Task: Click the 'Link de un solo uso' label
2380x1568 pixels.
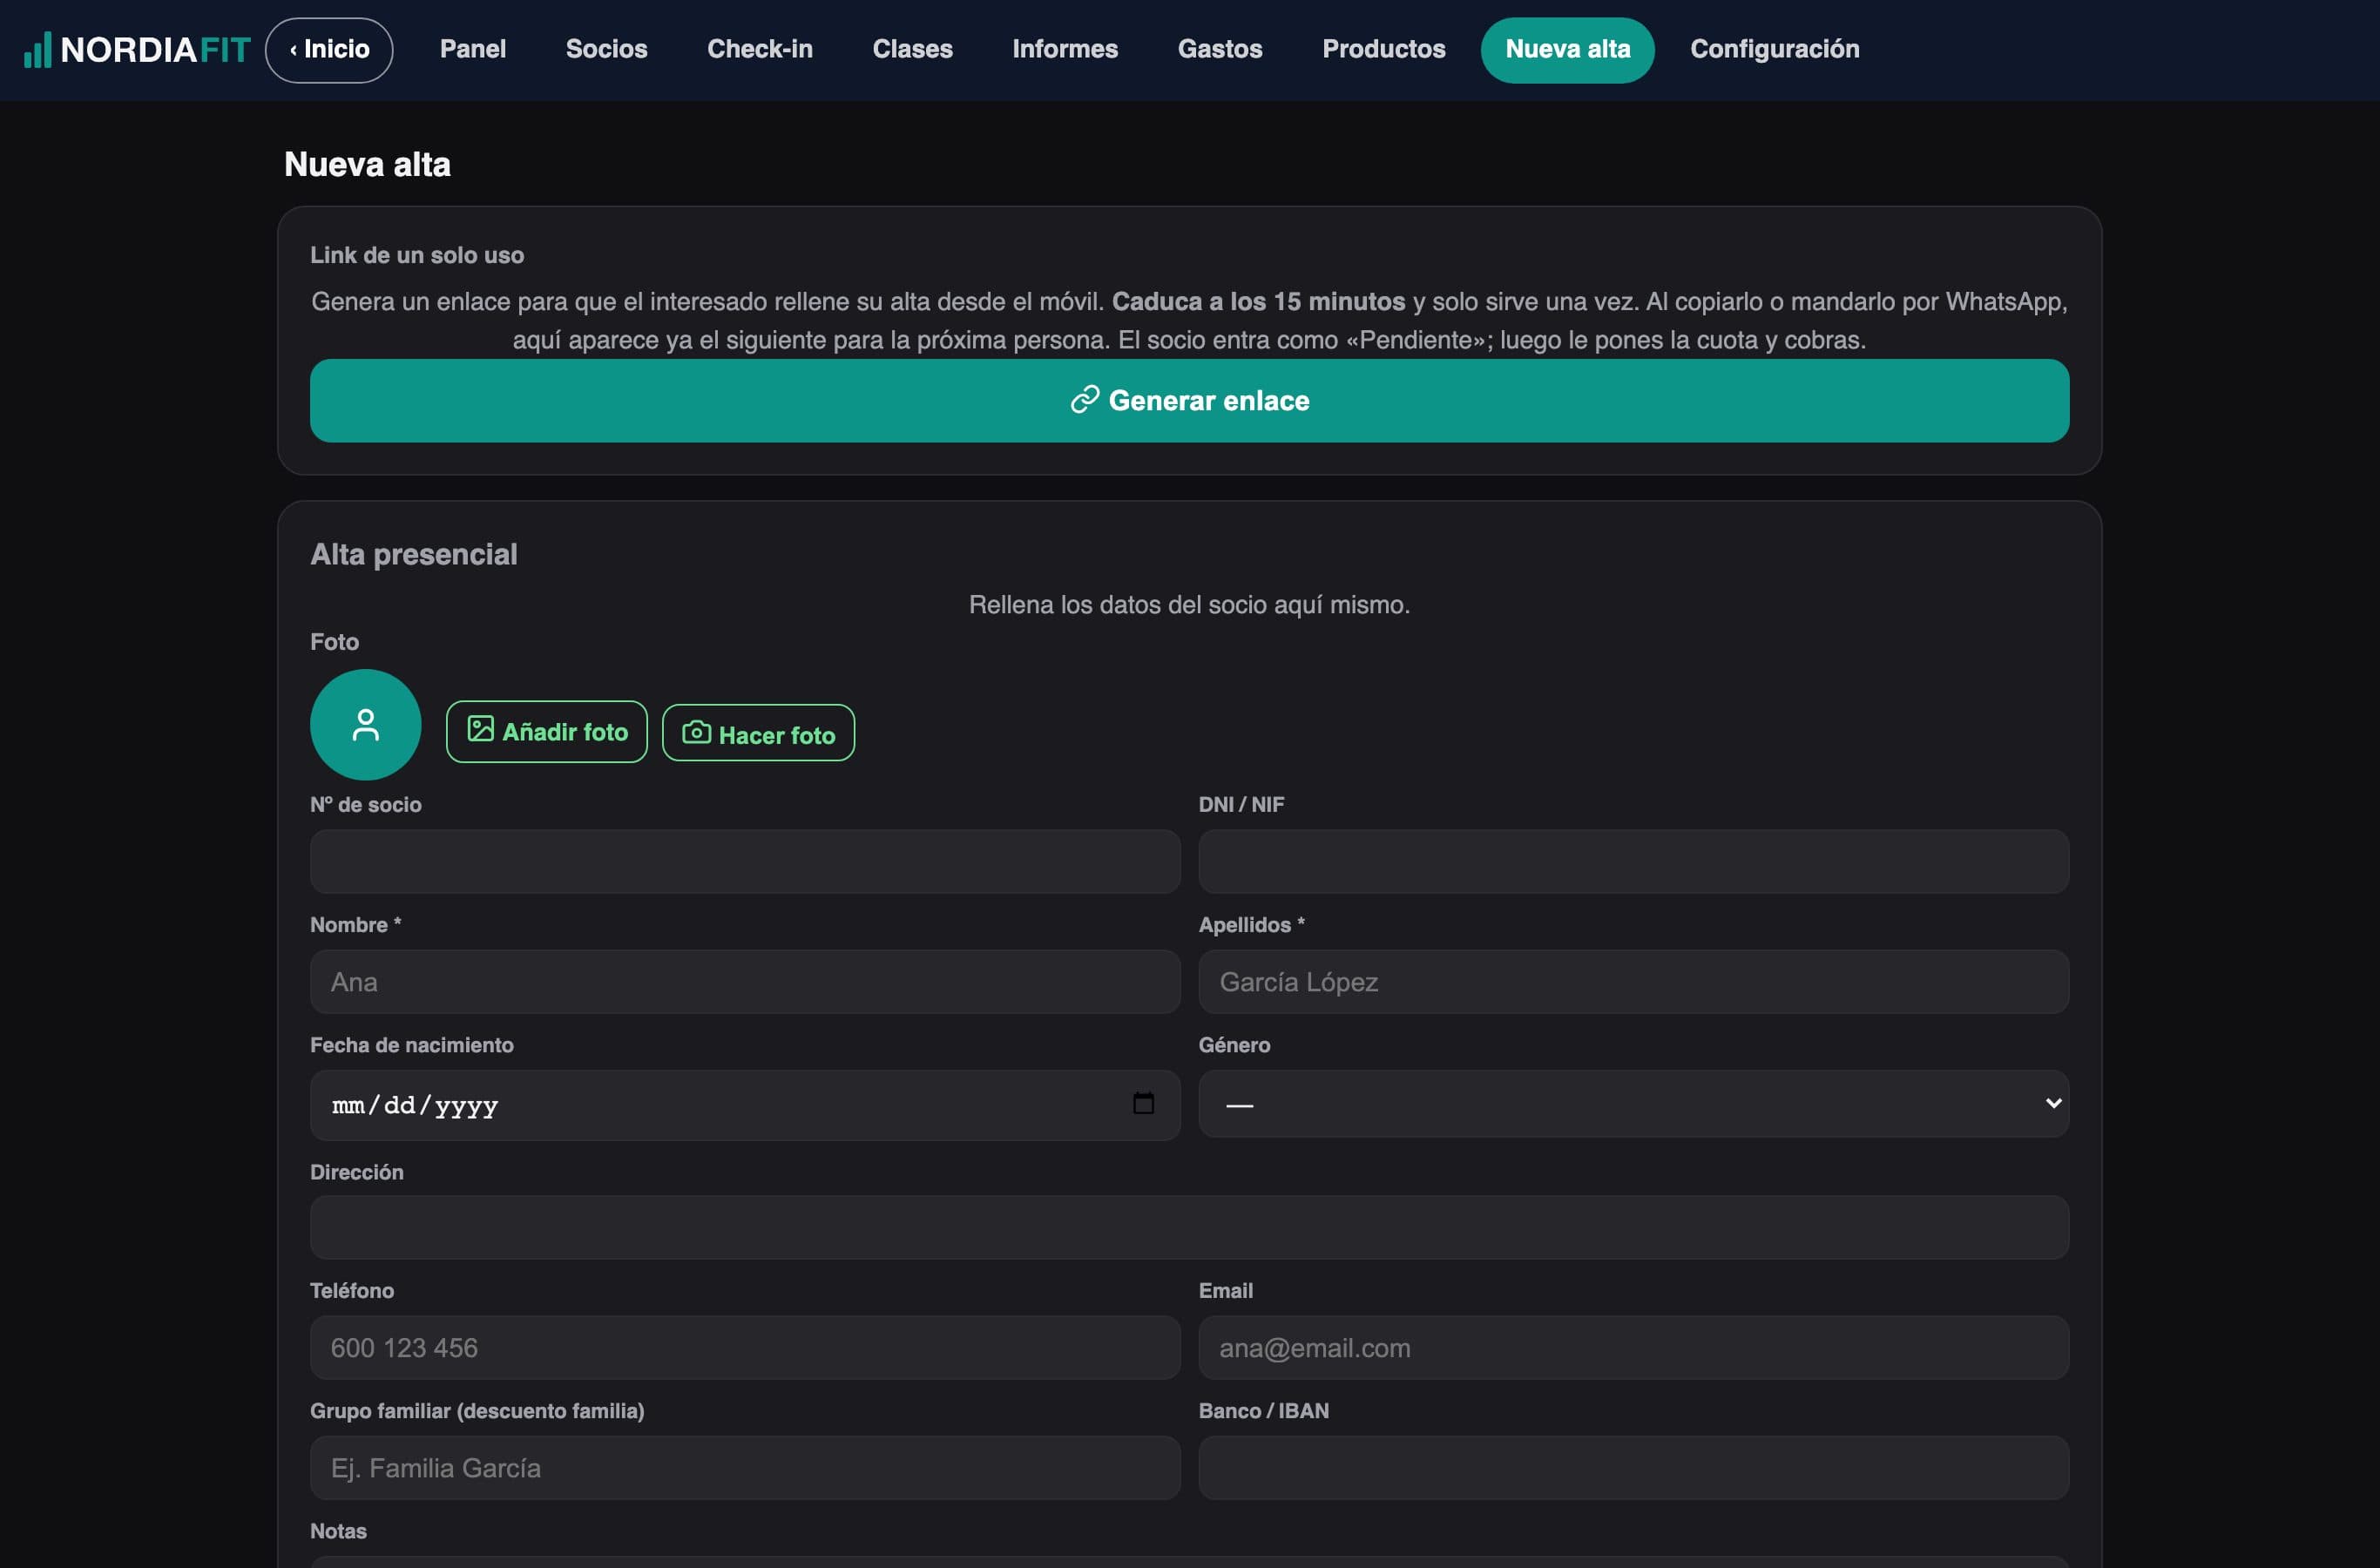Action: point(417,255)
